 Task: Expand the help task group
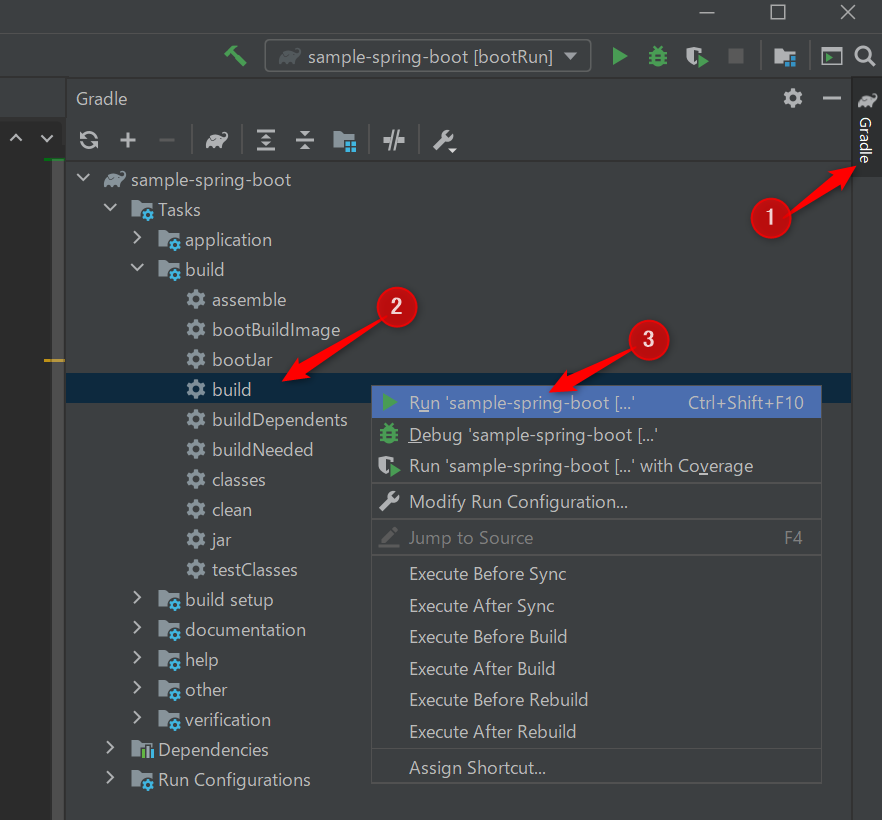tap(137, 657)
